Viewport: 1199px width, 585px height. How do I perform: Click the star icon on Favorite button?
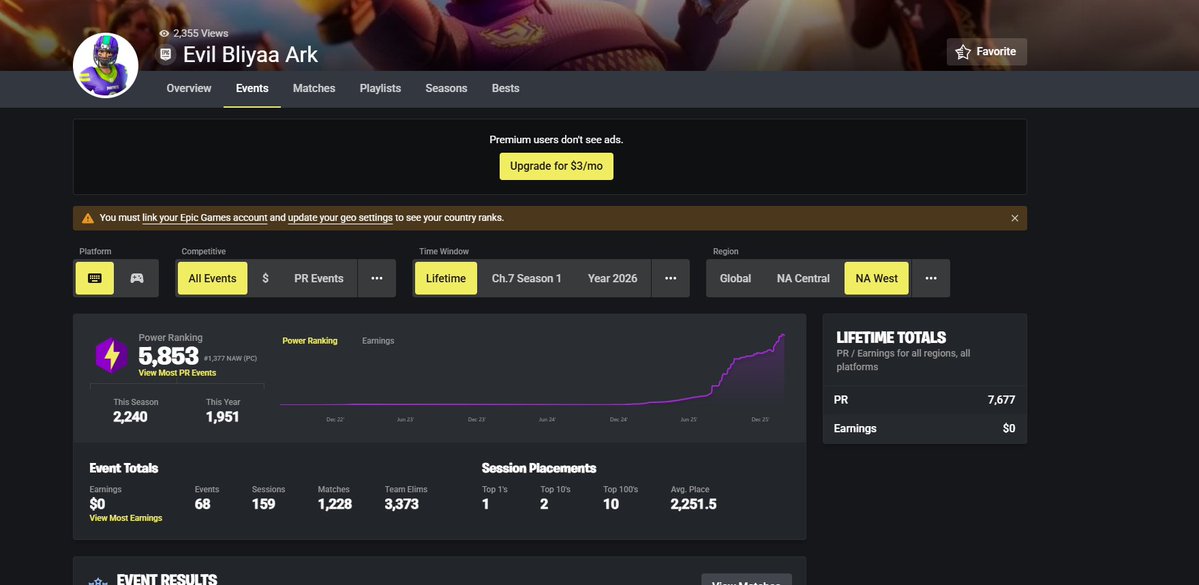tap(963, 52)
